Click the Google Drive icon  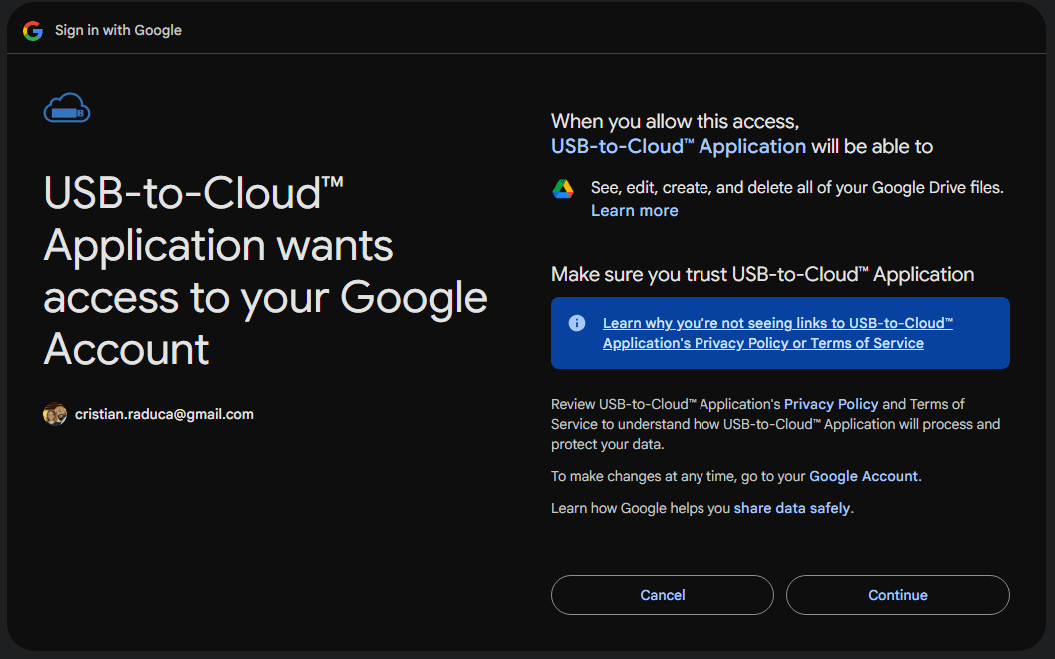[563, 189]
